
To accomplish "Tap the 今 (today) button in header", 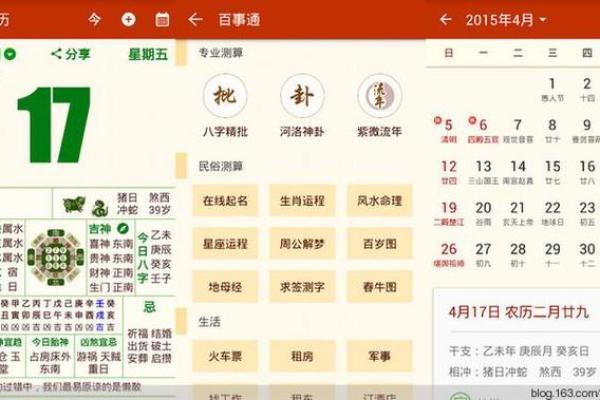I will tap(95, 19).
